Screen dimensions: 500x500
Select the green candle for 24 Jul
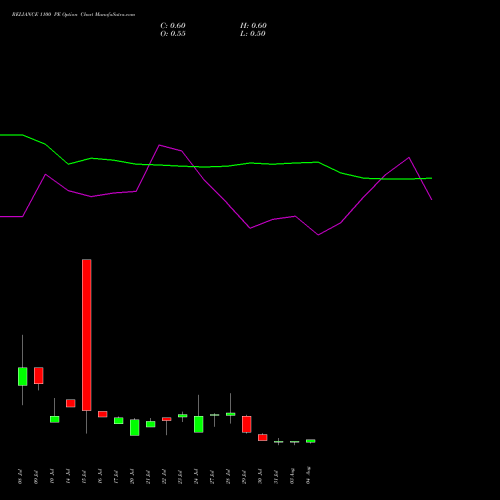pyautogui.click(x=199, y=424)
